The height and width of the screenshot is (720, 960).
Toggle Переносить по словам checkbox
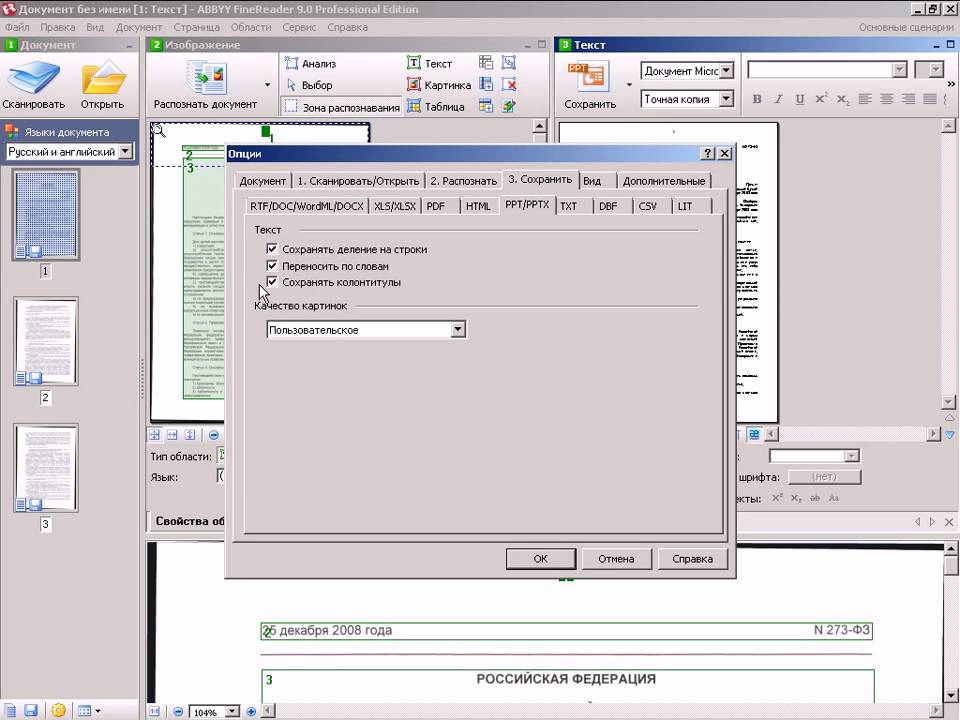pyautogui.click(x=272, y=266)
